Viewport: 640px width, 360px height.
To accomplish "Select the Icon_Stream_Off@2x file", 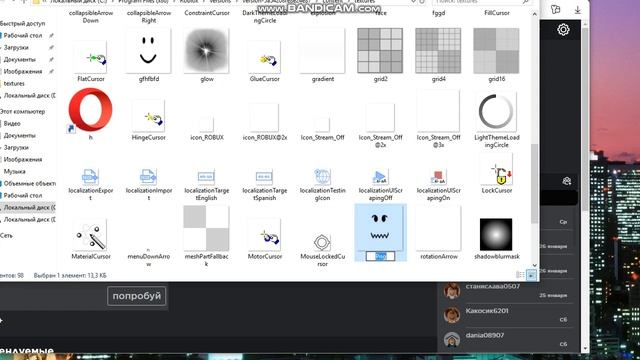I will click(380, 117).
